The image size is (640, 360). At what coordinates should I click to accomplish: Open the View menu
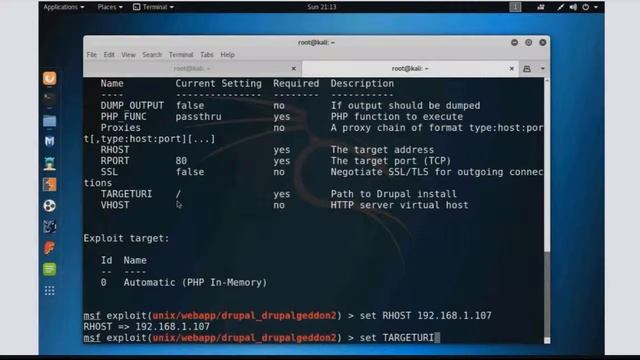[x=128, y=55]
